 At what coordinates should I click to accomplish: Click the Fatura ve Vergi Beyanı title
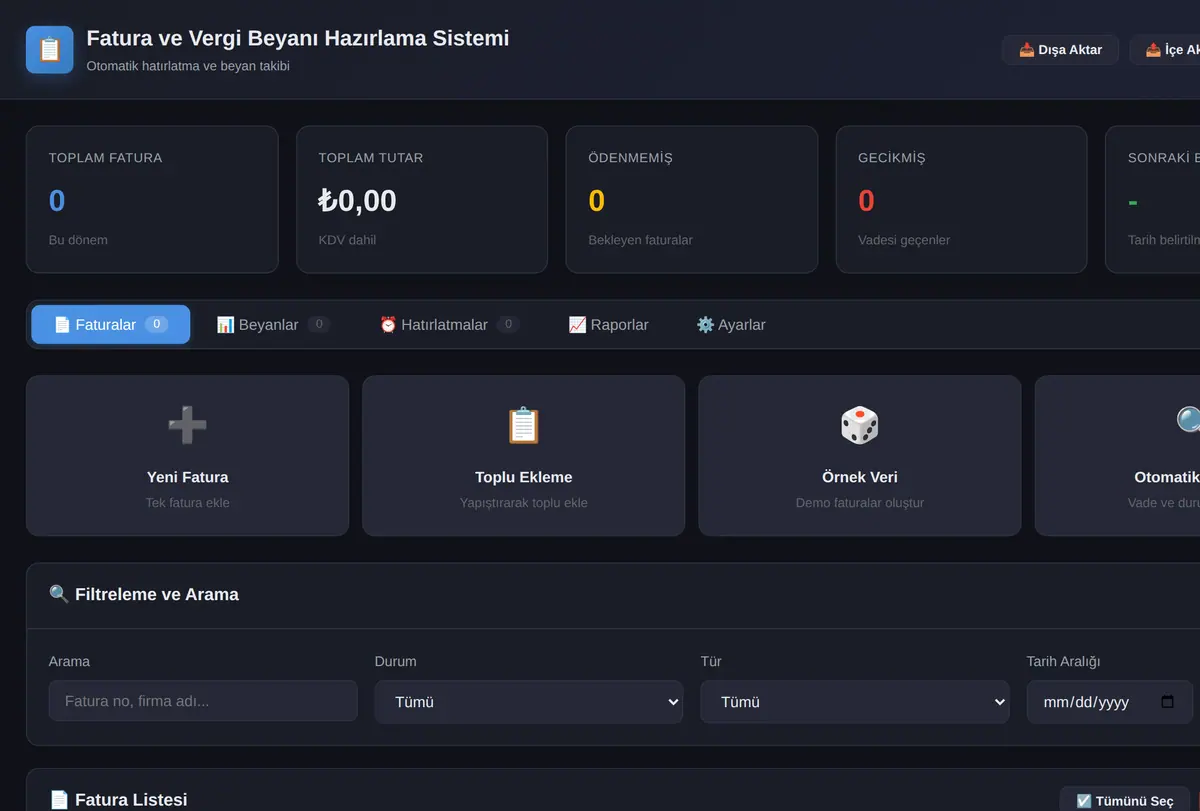coord(298,38)
